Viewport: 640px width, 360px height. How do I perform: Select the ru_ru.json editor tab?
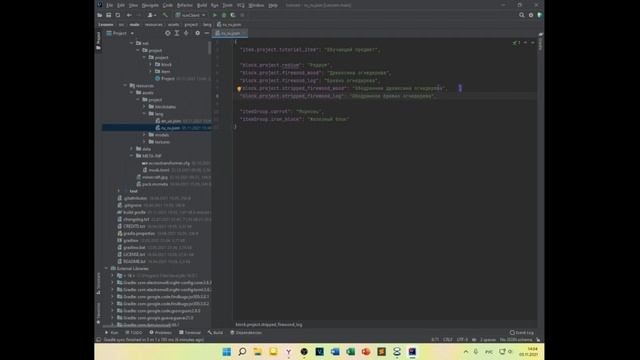230,33
